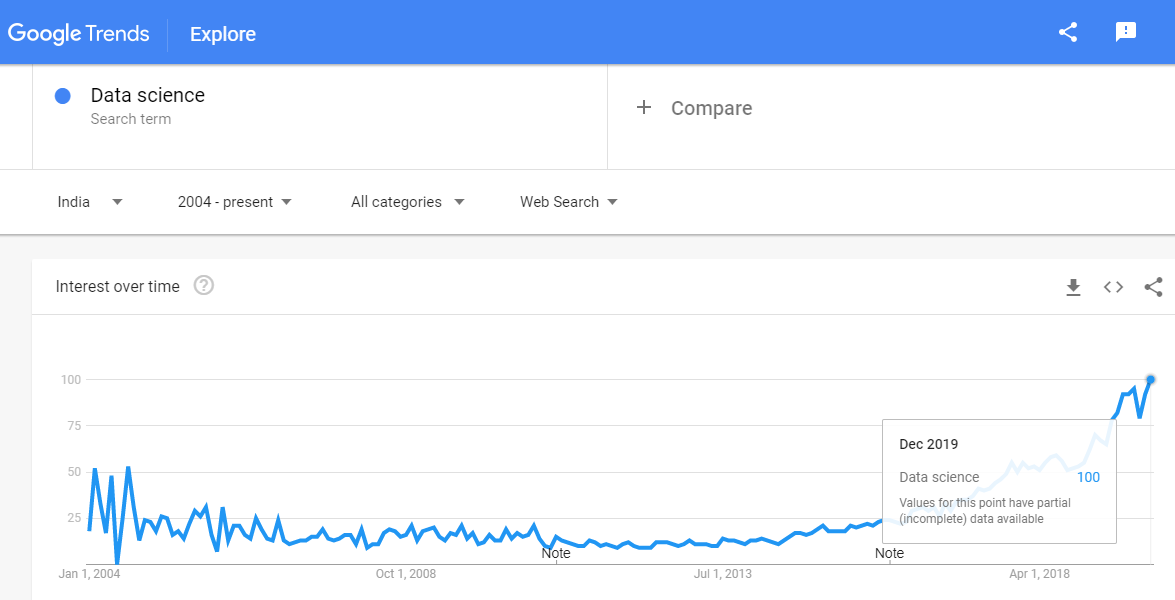This screenshot has height=600, width=1175.
Task: Open the 2004 - present time range dropdown
Action: tap(235, 201)
